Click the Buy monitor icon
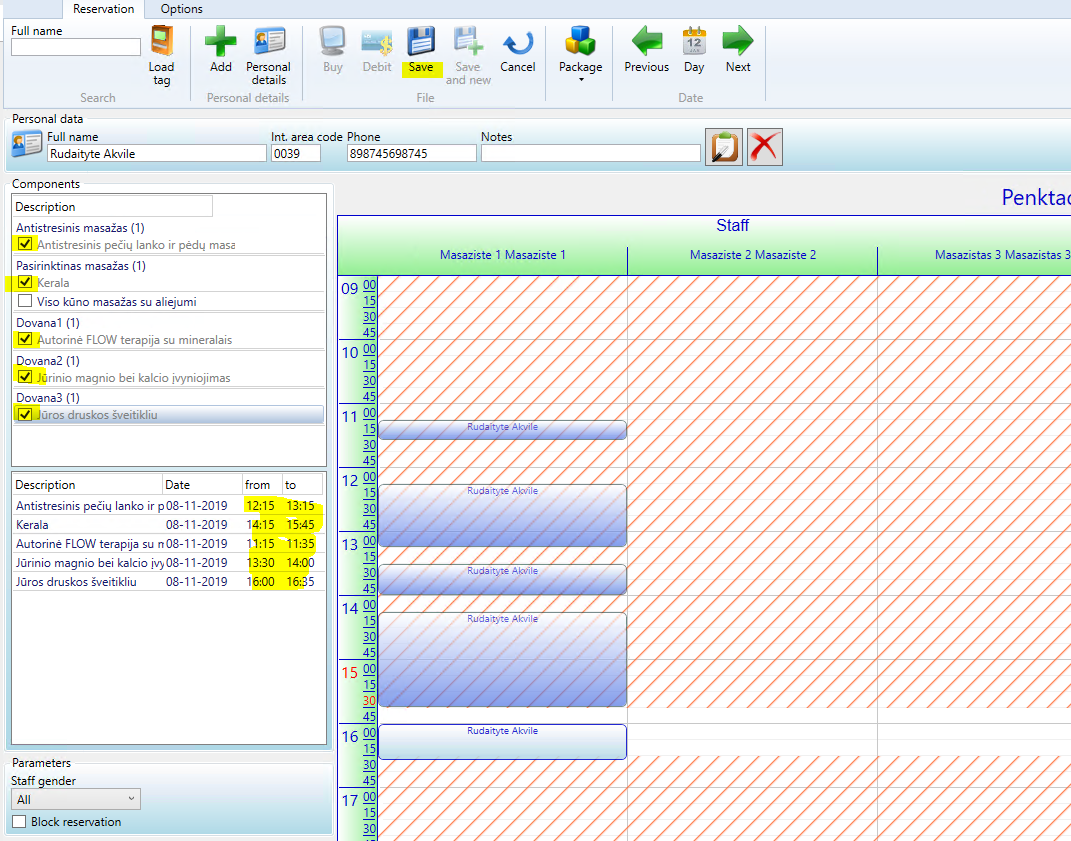The image size is (1071, 841). [x=333, y=42]
